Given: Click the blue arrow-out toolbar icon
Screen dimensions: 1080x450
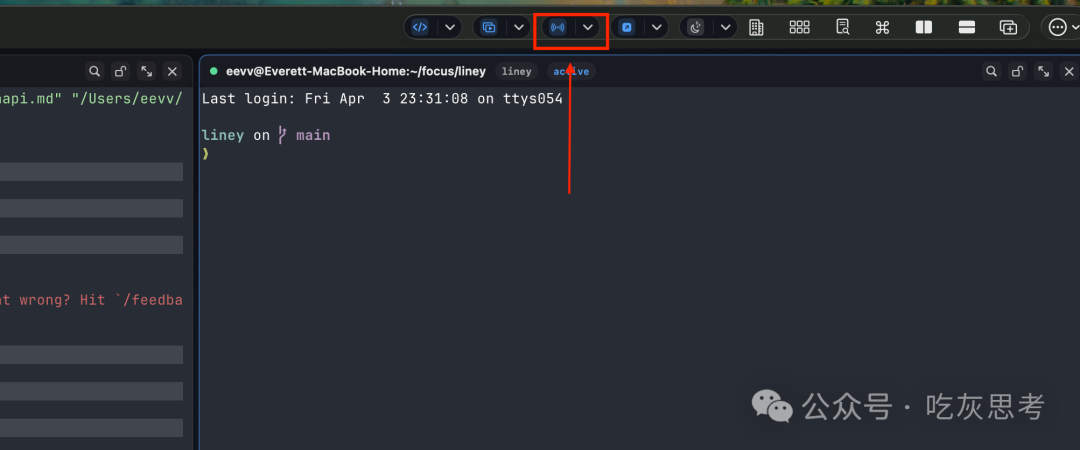Looking at the screenshot, I should point(627,28).
